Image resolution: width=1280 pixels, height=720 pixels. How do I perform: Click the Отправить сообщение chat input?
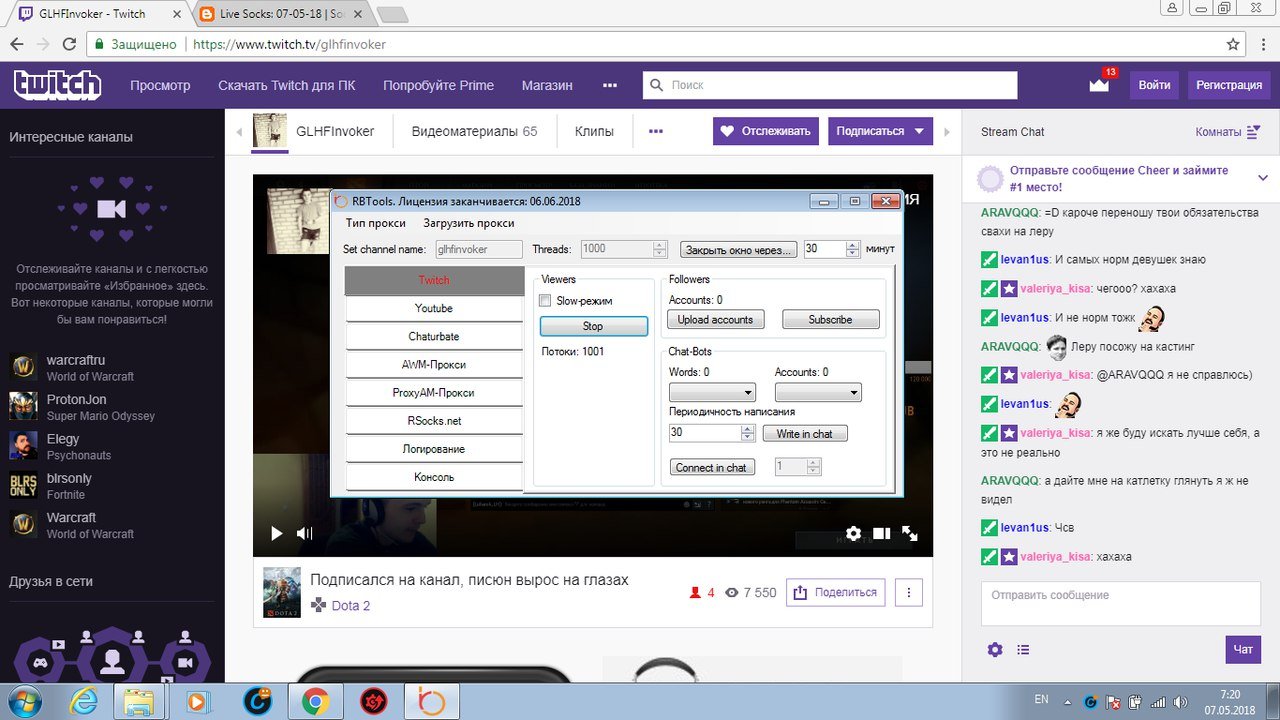[x=1120, y=603]
